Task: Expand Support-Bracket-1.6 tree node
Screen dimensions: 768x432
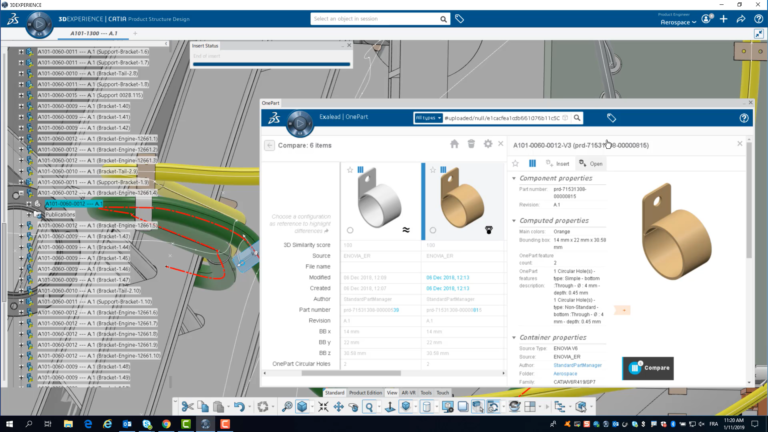Action: point(21,51)
